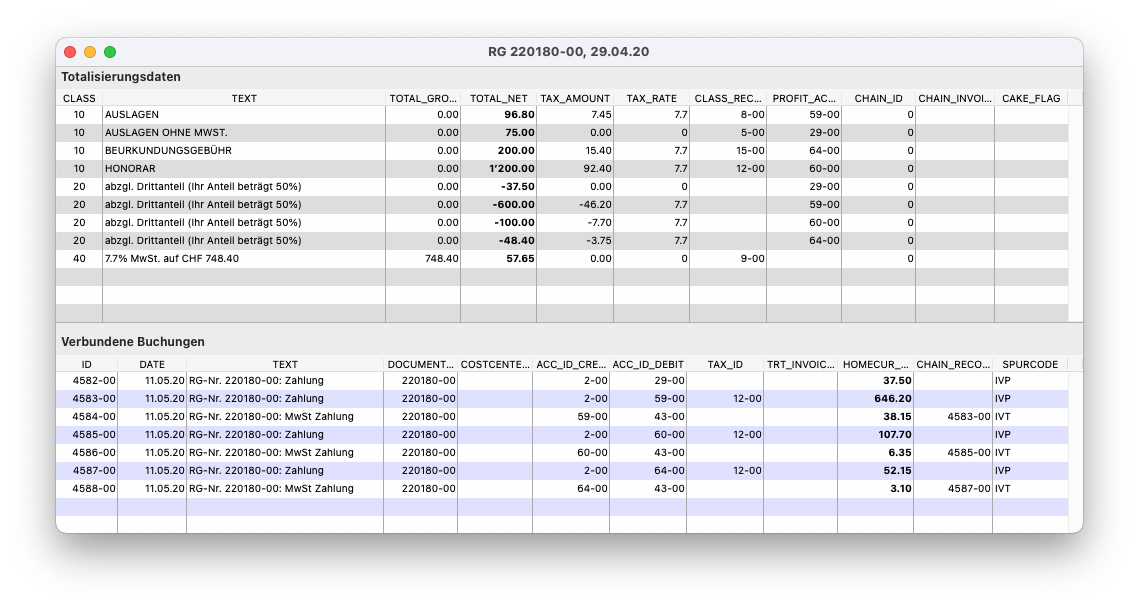Click total net value -48.40
1139x607 pixels.
516,240
